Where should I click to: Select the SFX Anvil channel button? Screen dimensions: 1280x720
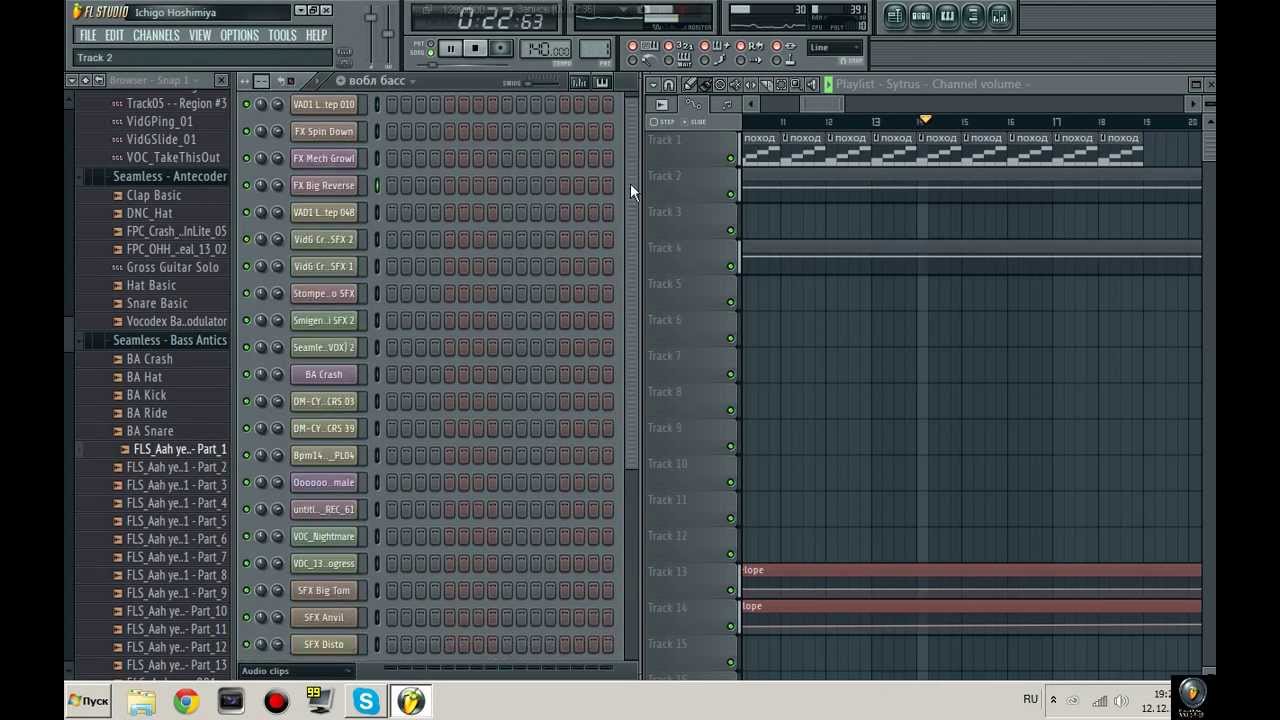324,617
